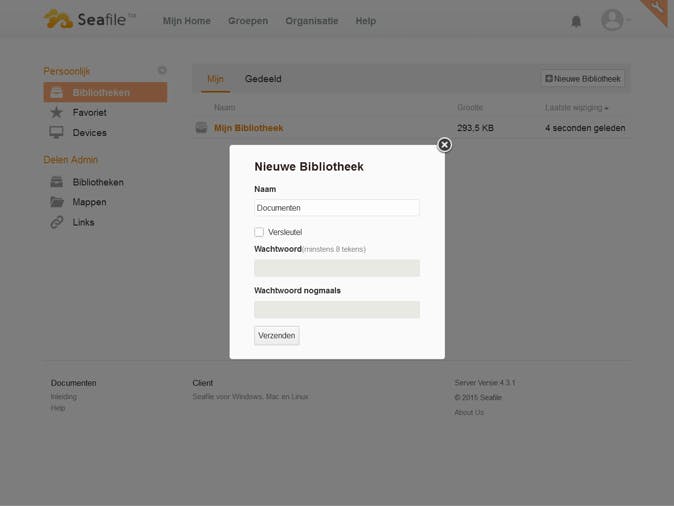The image size is (674, 506).
Task: Switch to the Mijn tab
Action: pyautogui.click(x=215, y=79)
